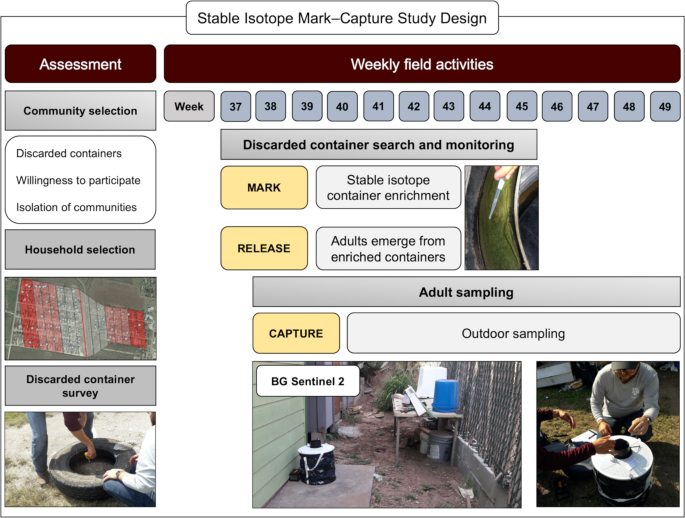The height and width of the screenshot is (518, 685).
Task: Open the discarded tire survey photo
Action: tap(80, 458)
